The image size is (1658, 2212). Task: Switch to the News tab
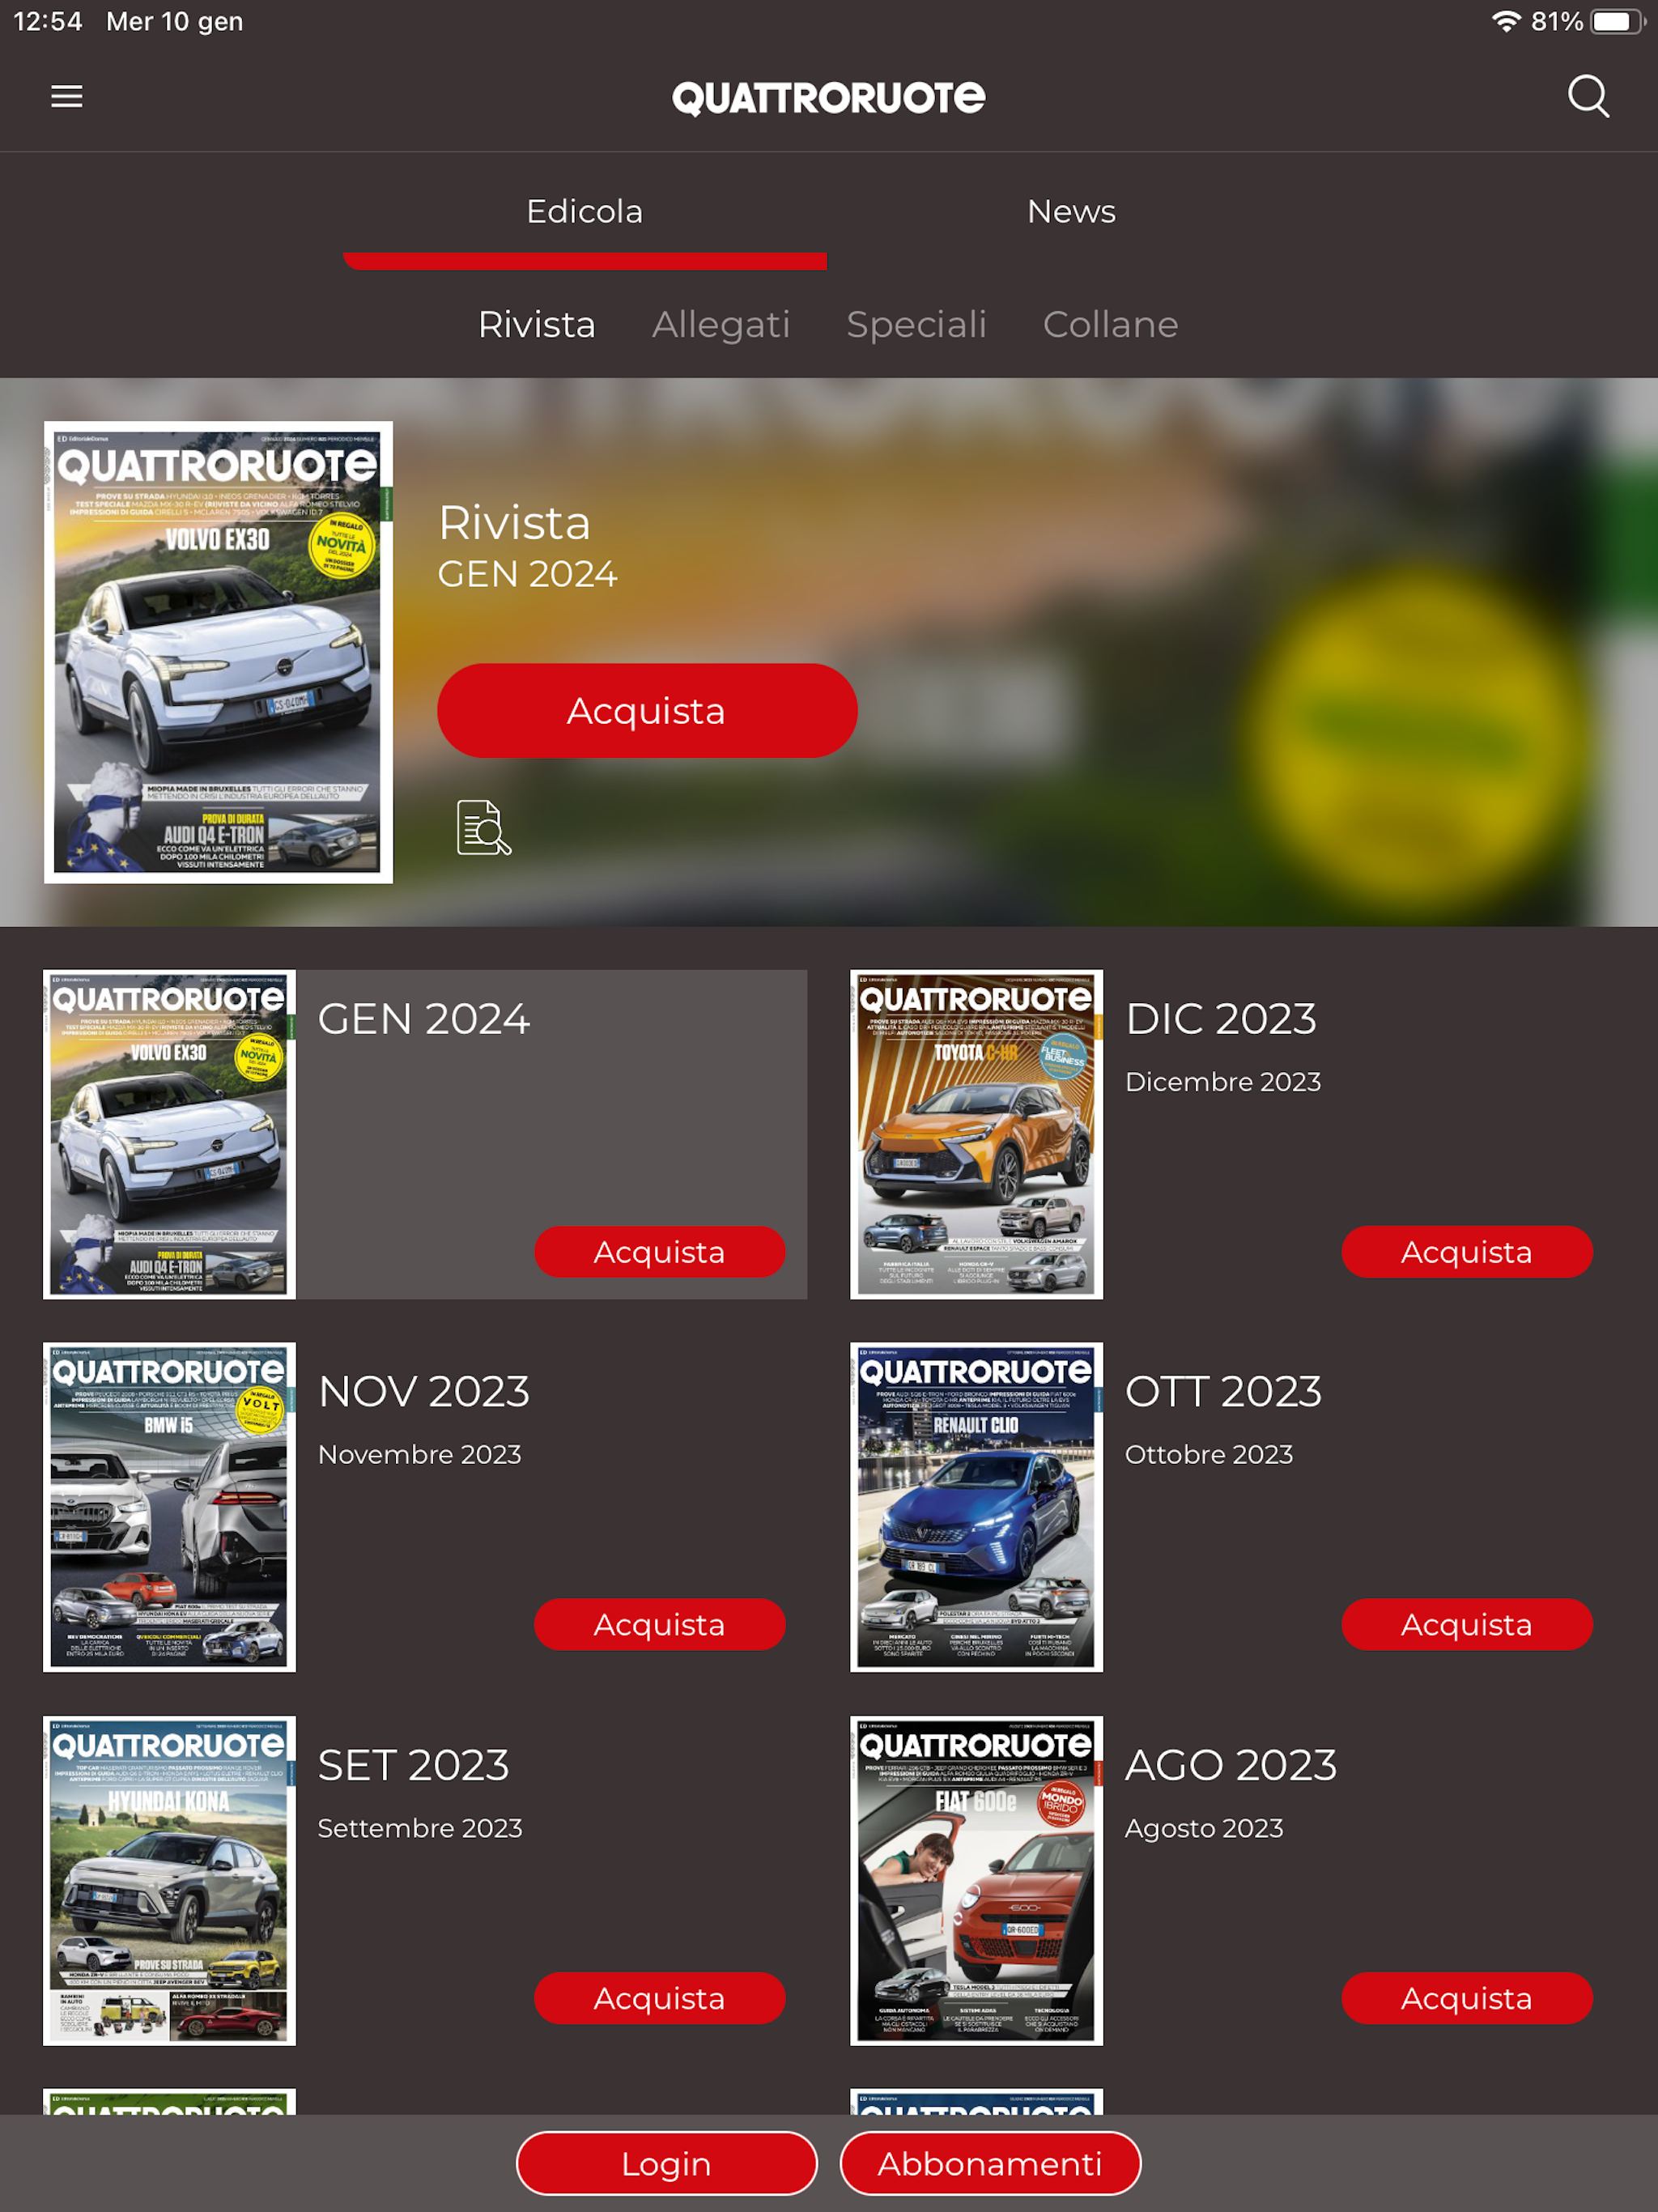click(1071, 212)
